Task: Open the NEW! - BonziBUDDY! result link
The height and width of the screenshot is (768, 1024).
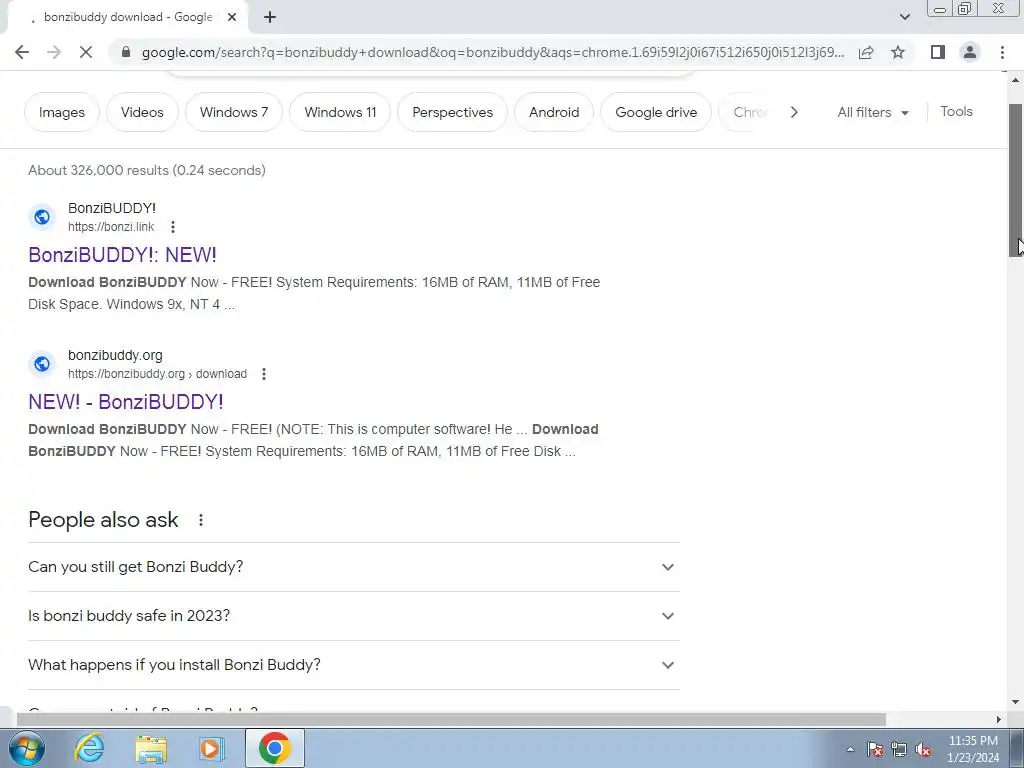Action: 125,402
